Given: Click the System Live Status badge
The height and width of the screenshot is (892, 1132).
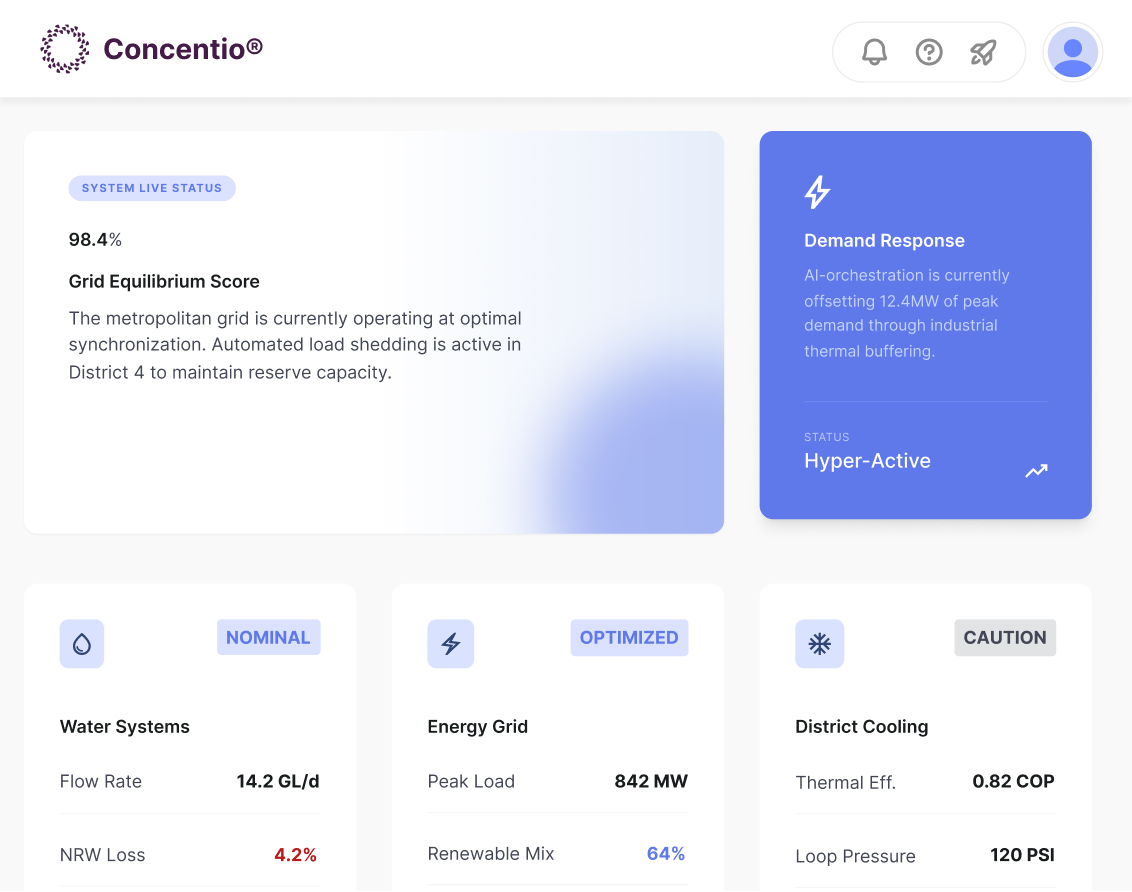Looking at the screenshot, I should coord(152,188).
